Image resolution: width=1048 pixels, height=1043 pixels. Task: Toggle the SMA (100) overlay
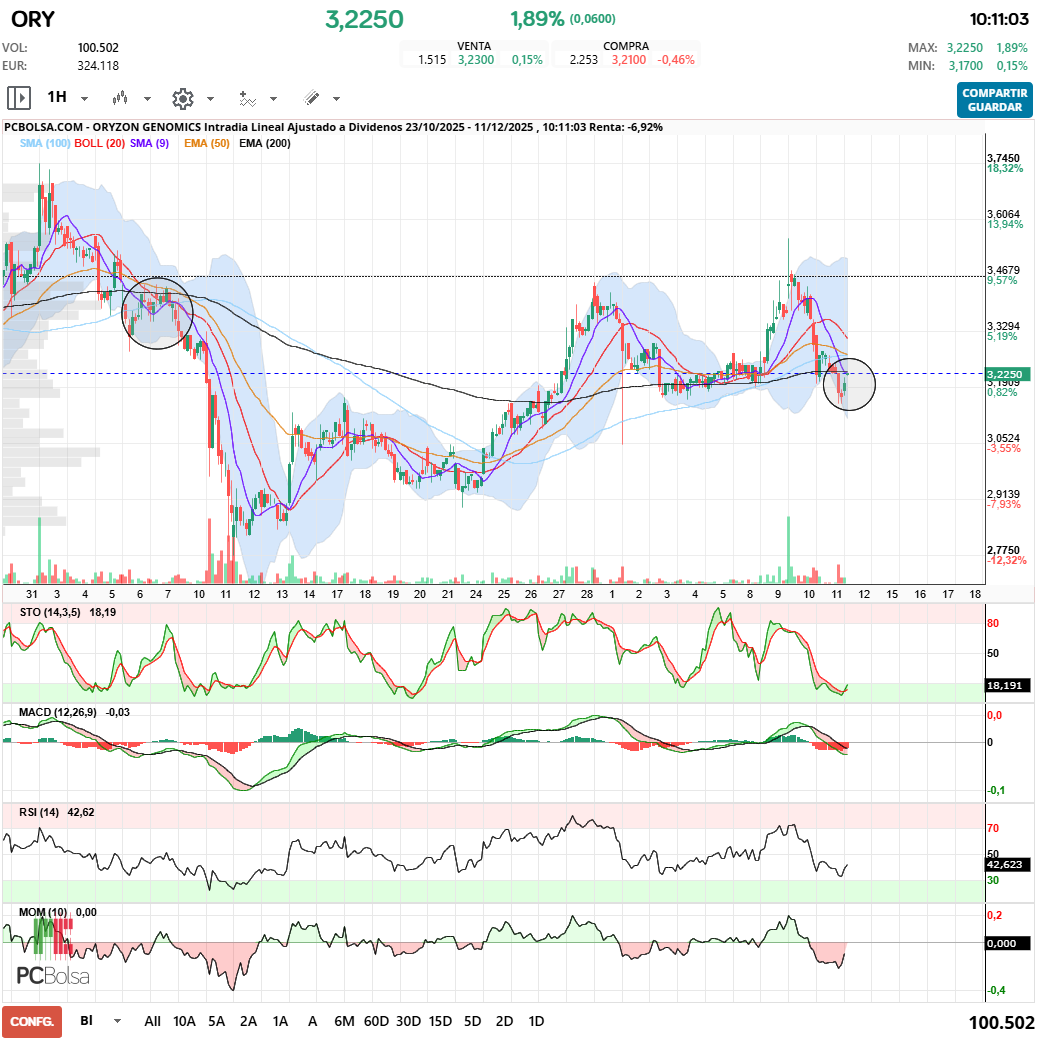(x=45, y=144)
